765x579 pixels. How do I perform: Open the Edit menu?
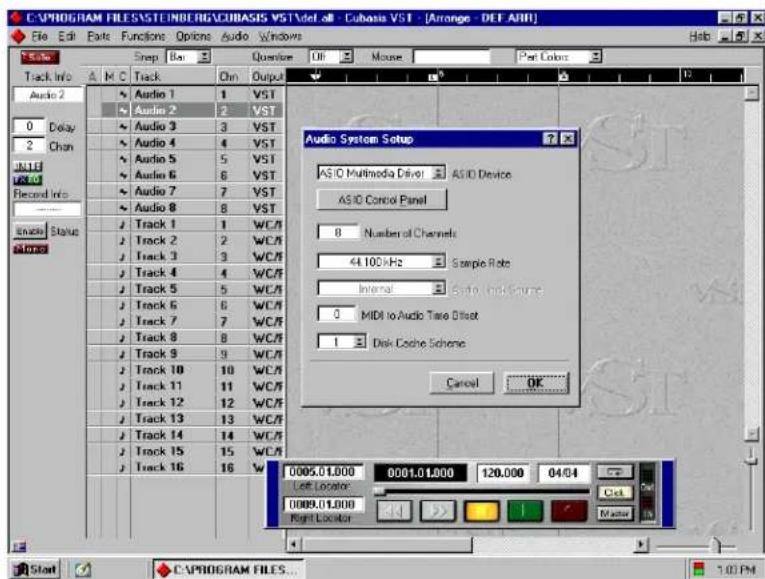click(x=67, y=37)
